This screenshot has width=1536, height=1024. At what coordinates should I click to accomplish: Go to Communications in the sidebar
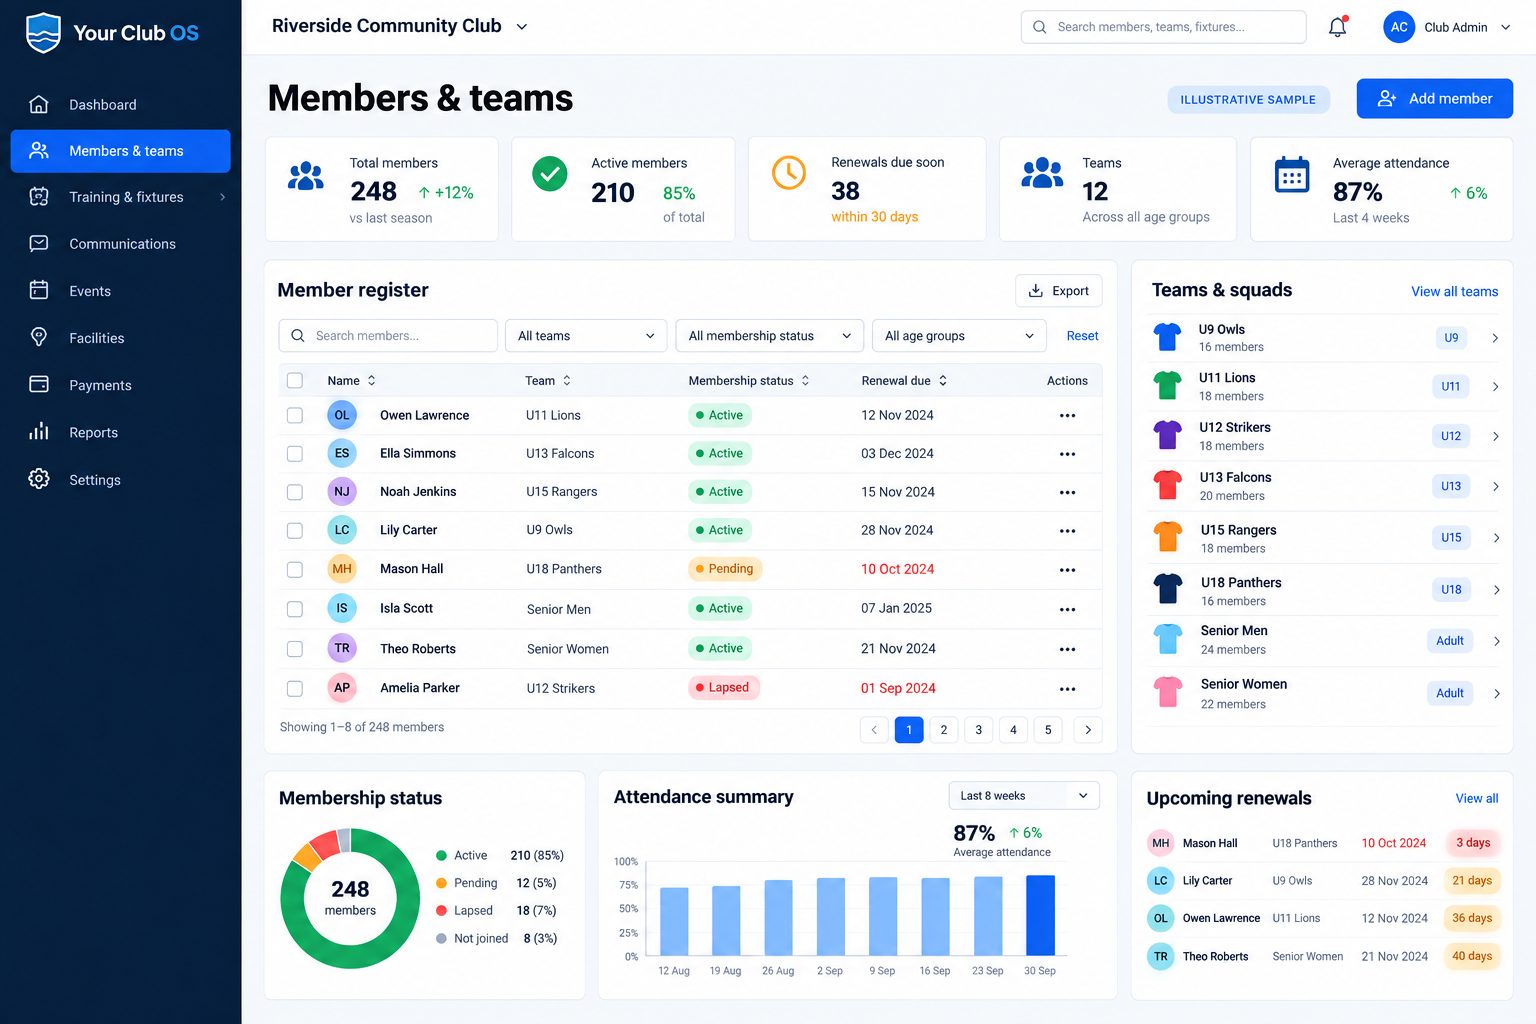tap(120, 244)
